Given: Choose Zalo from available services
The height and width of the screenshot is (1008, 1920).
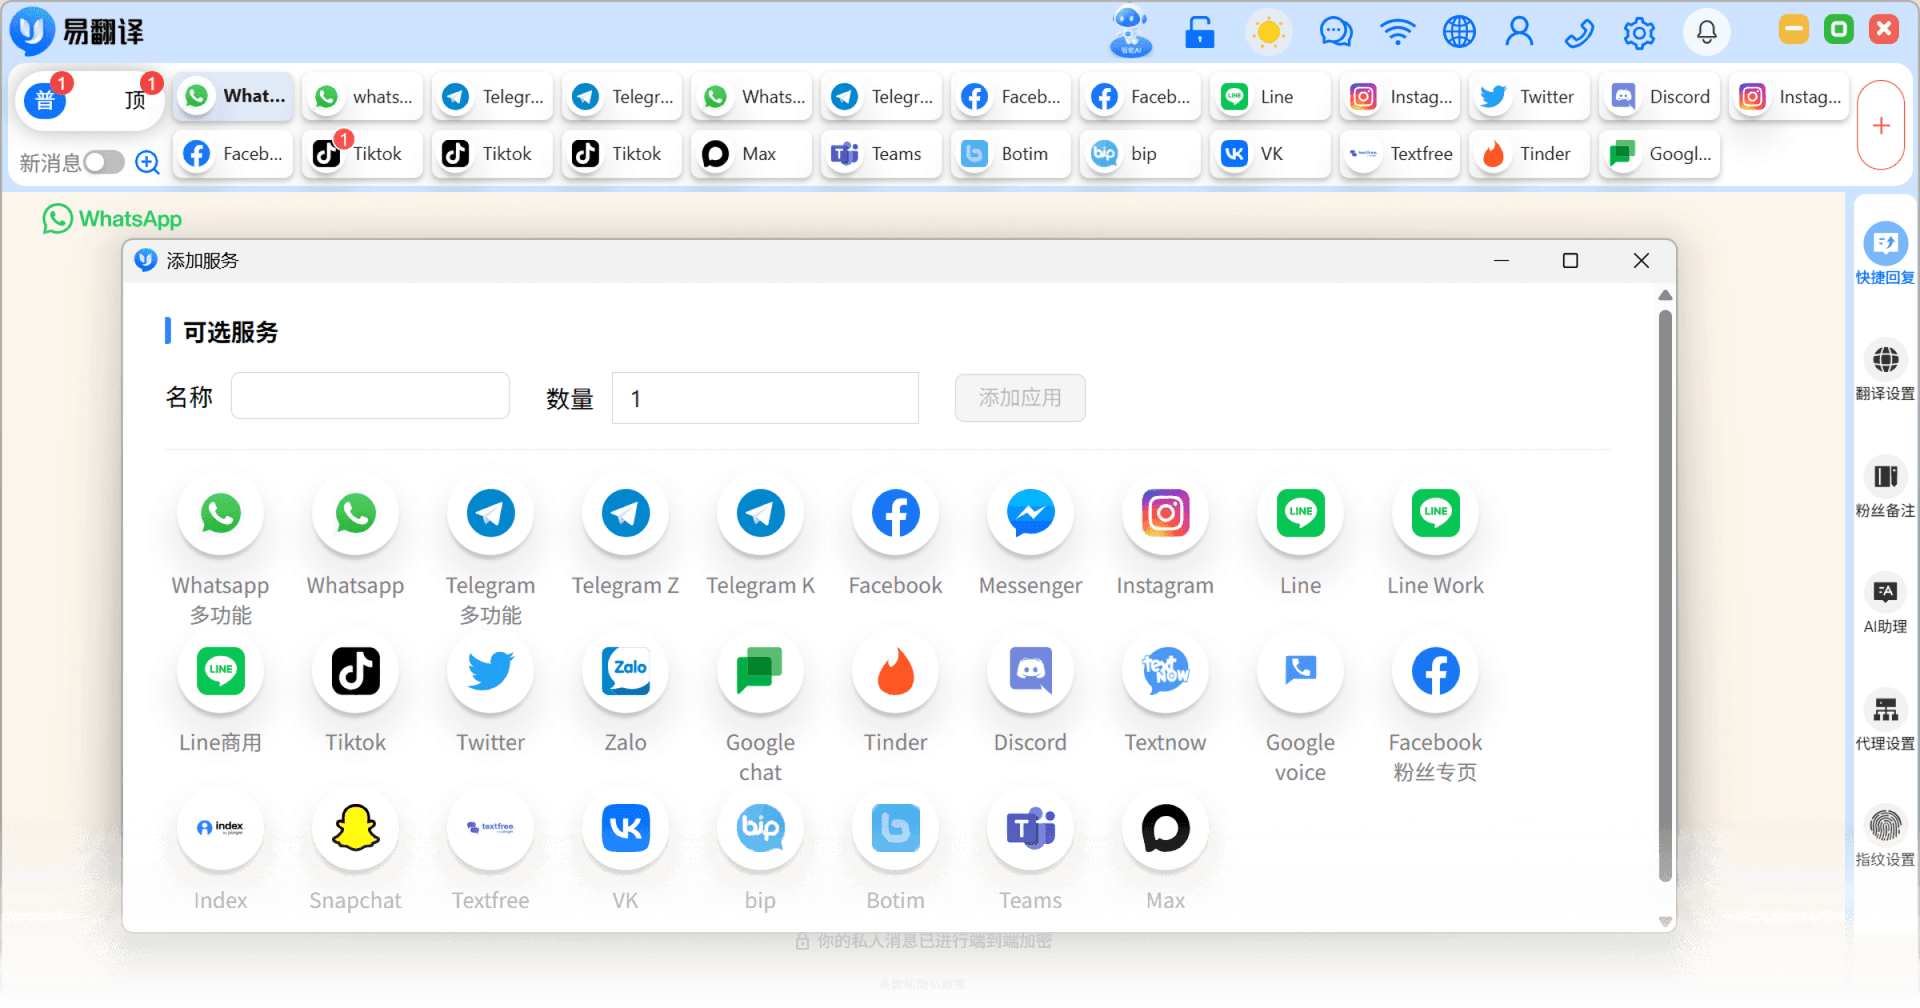Looking at the screenshot, I should coord(625,671).
